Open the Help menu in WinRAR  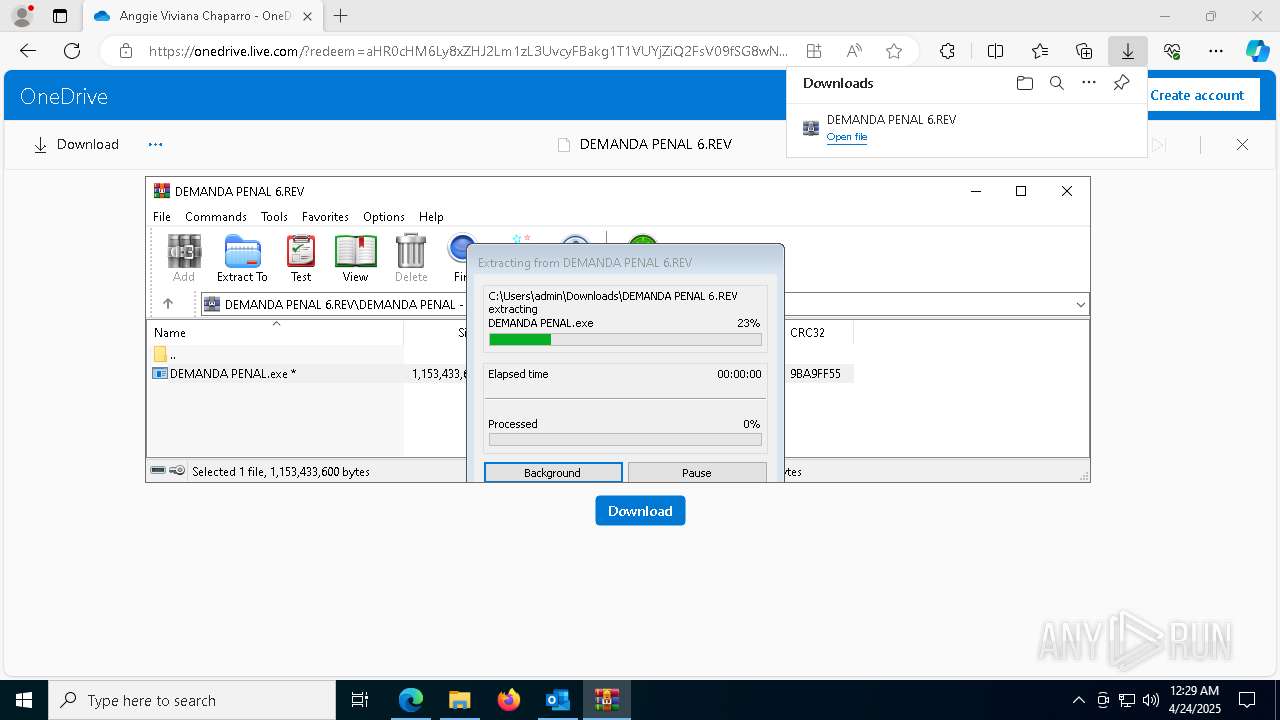(x=431, y=217)
